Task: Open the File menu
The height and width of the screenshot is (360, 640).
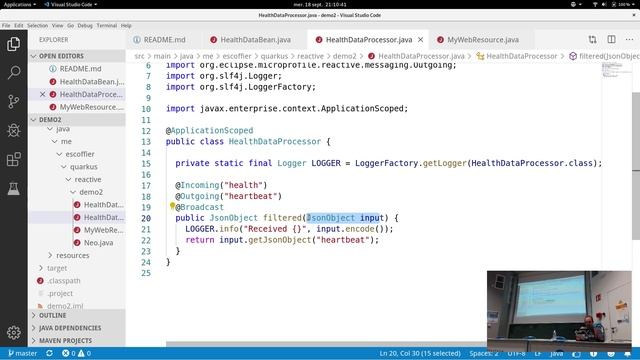Action: click(6, 25)
